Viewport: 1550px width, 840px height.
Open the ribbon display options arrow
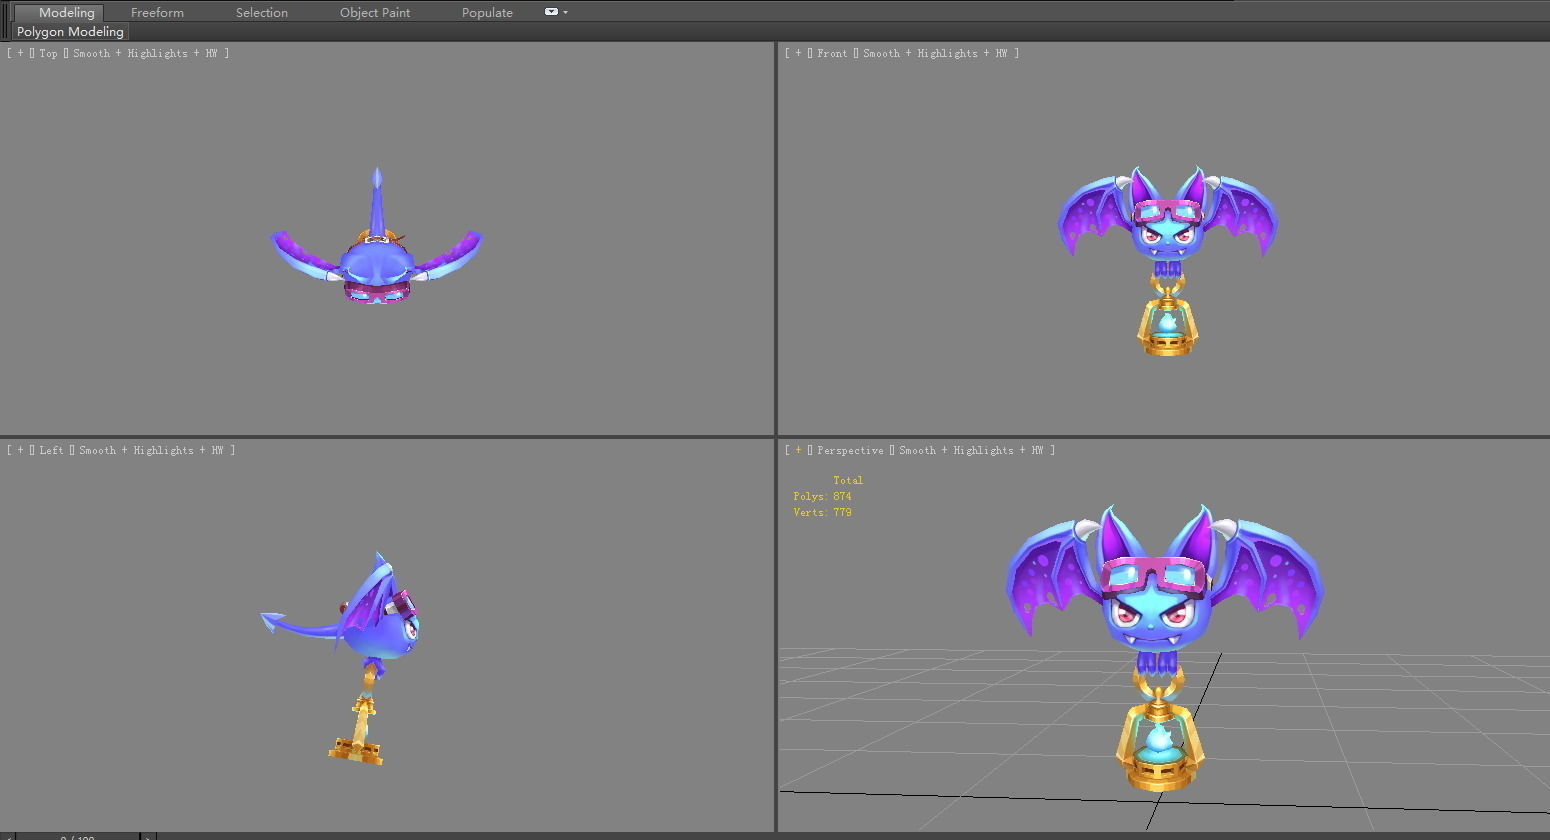(566, 12)
